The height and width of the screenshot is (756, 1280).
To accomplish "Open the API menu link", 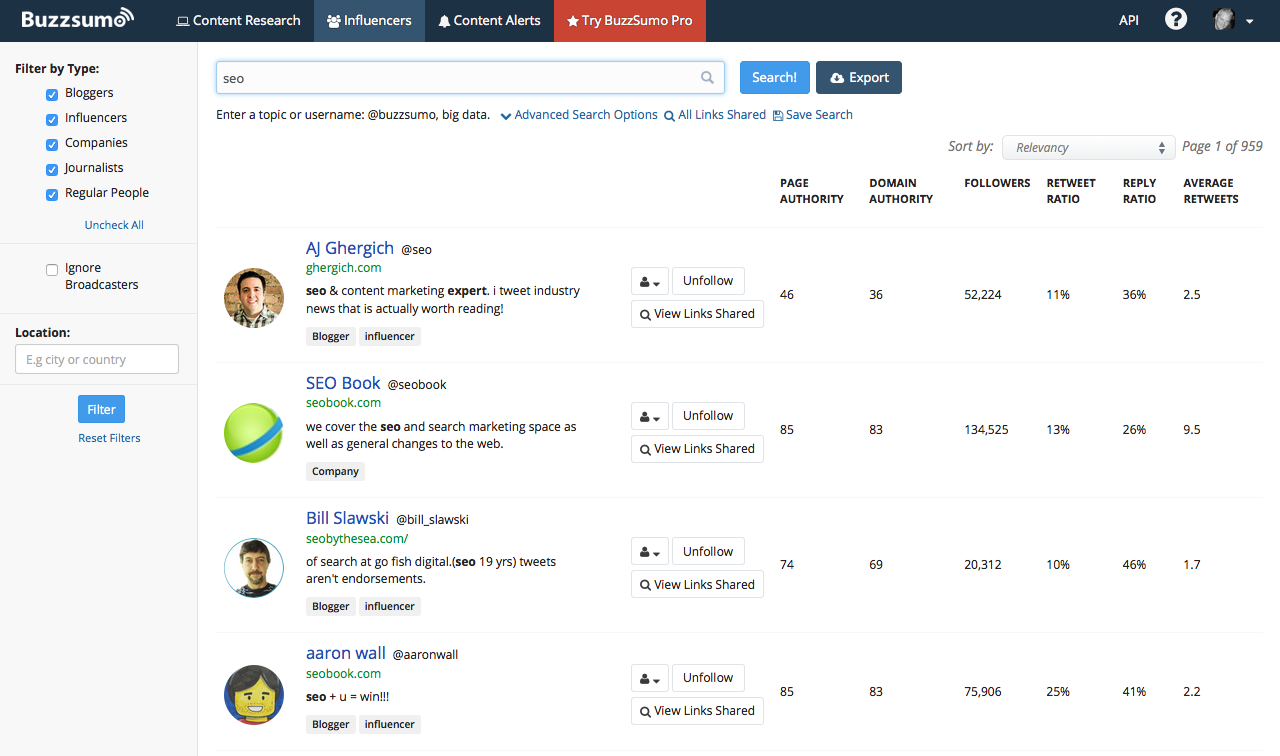I will point(1129,20).
